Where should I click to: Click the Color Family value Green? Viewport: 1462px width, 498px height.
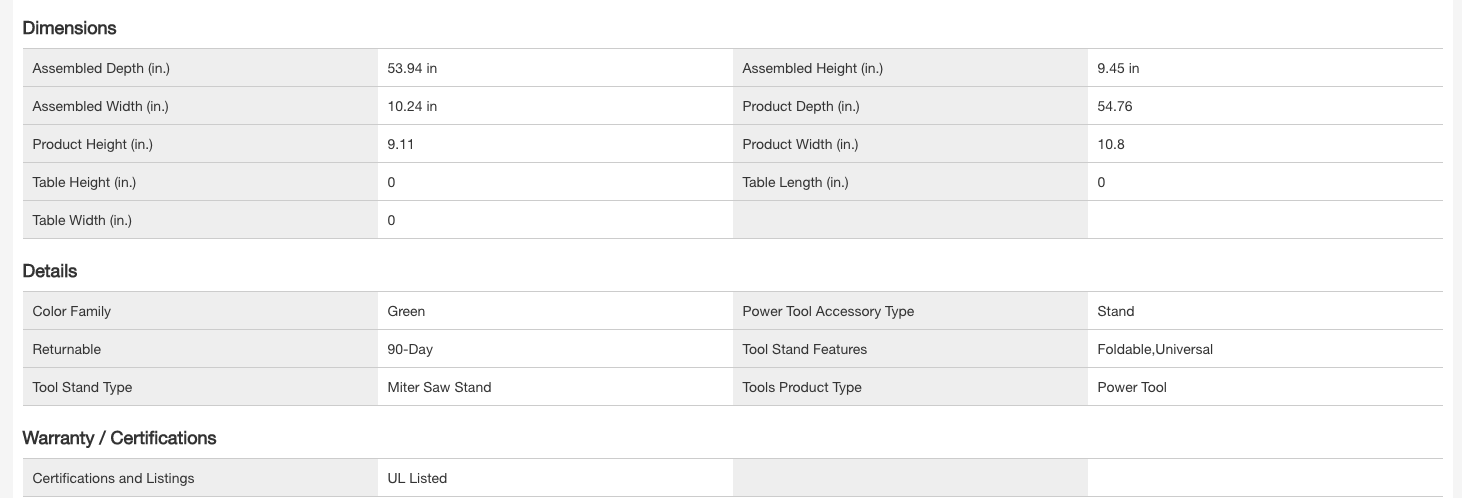coord(406,311)
